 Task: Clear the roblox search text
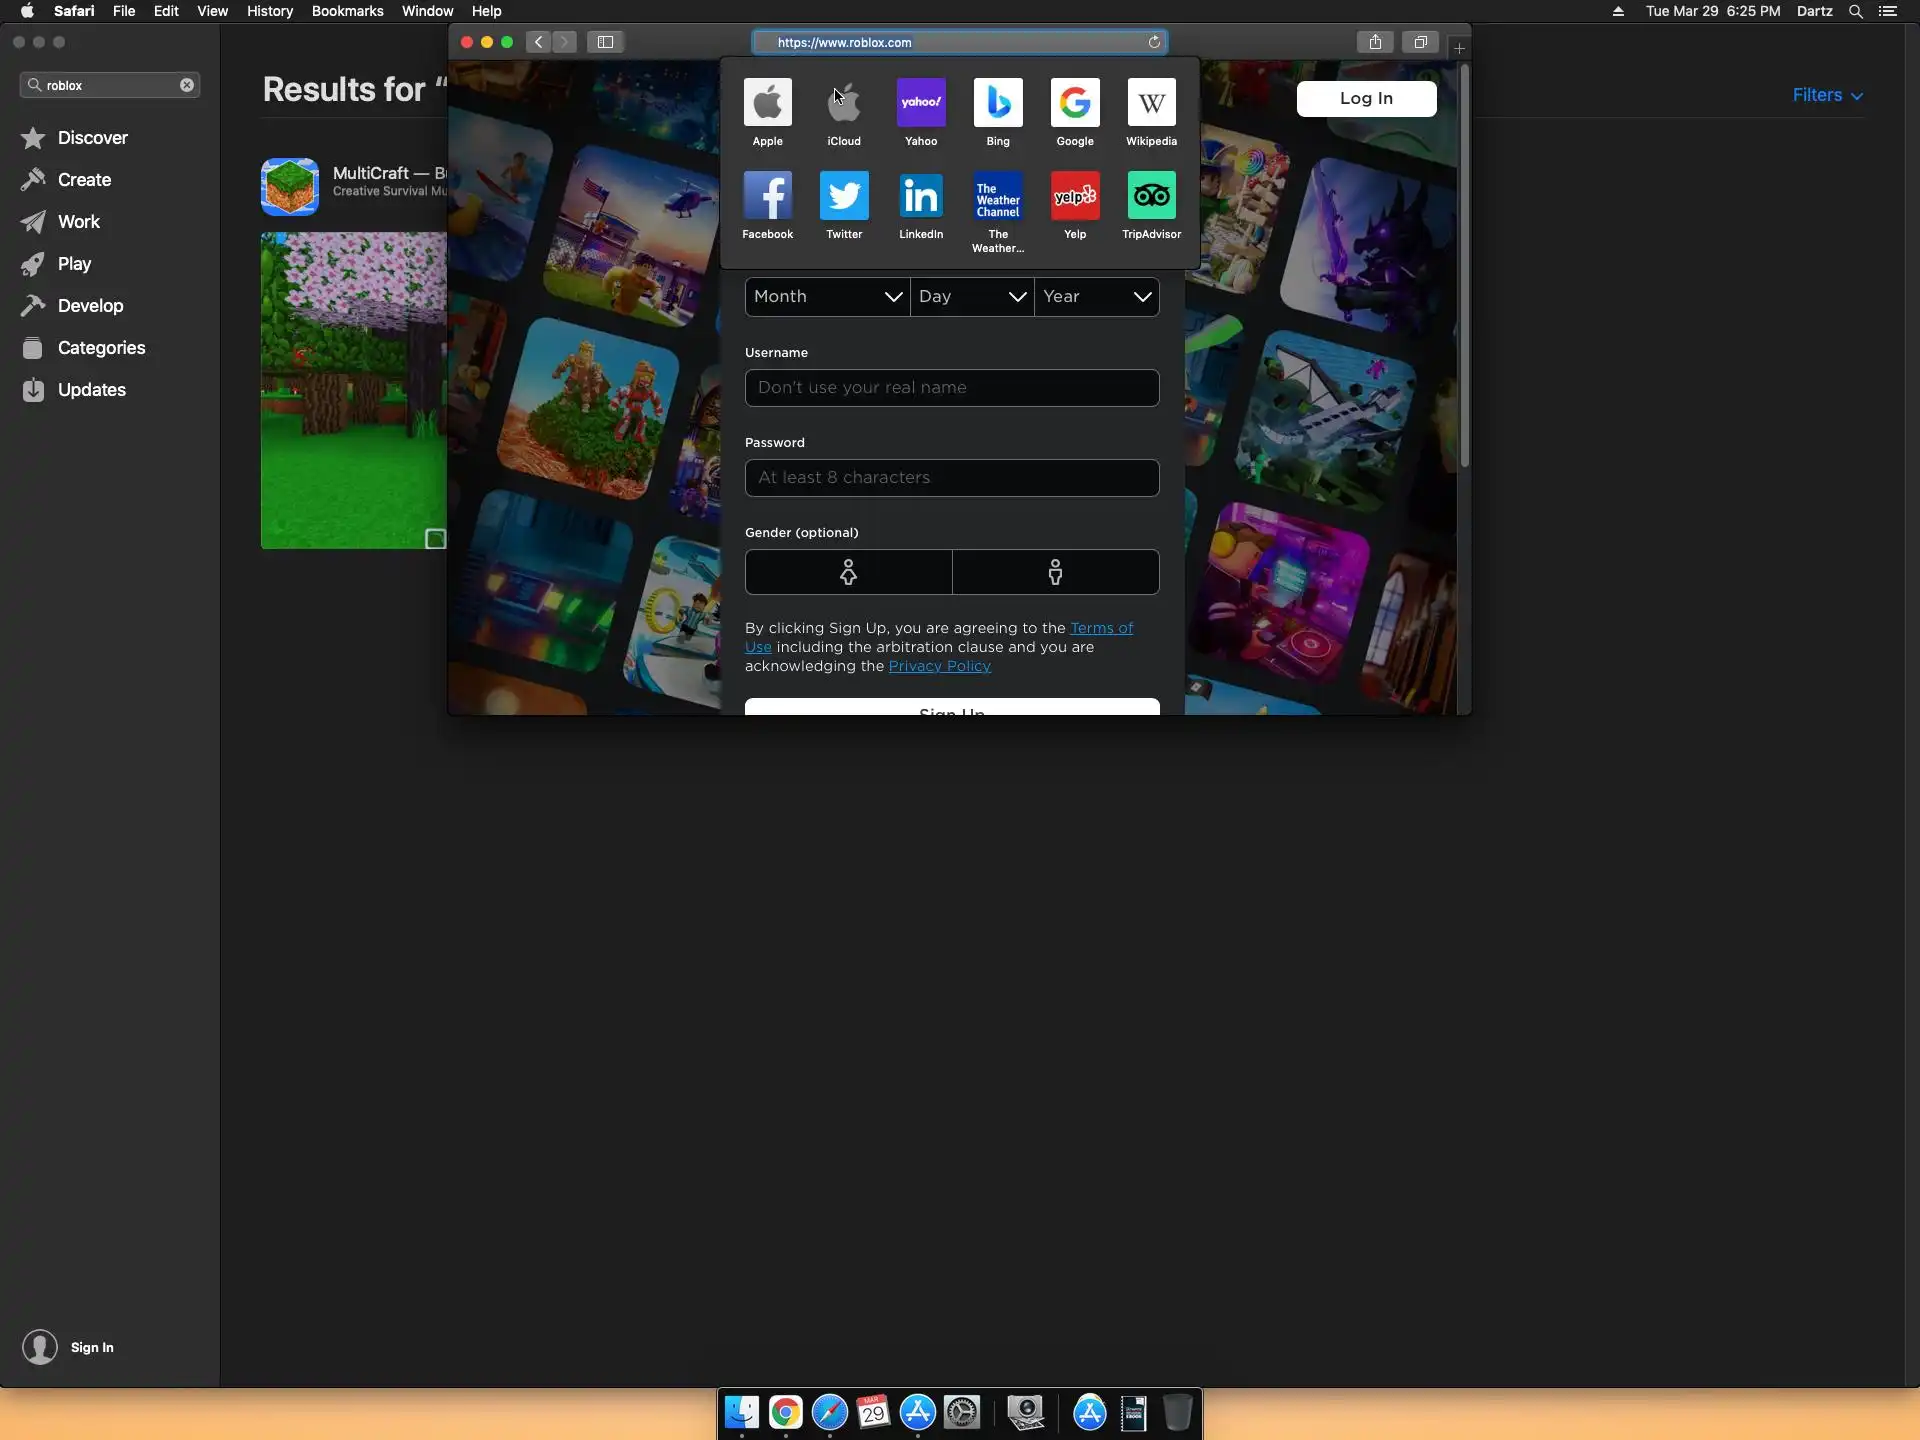click(187, 85)
